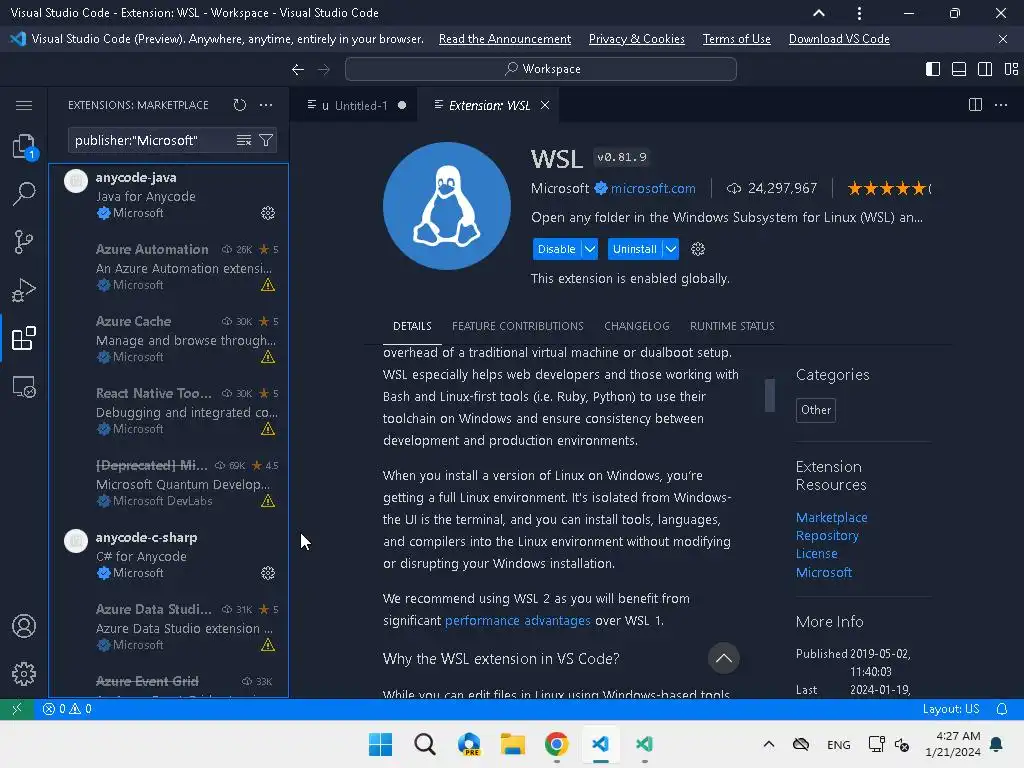
Task: Expand the Disable button dropdown
Action: click(x=590, y=249)
